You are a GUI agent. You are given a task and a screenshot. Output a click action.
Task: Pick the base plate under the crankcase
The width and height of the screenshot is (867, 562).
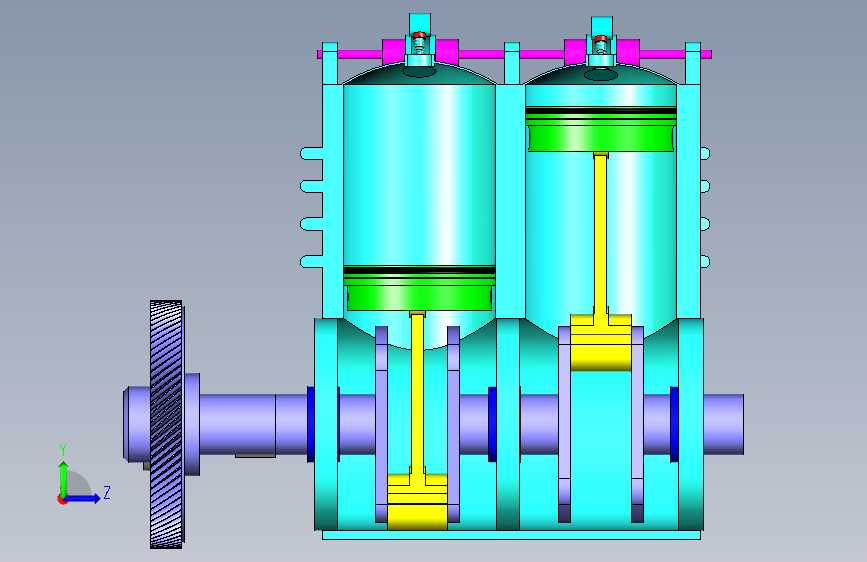[511, 535]
